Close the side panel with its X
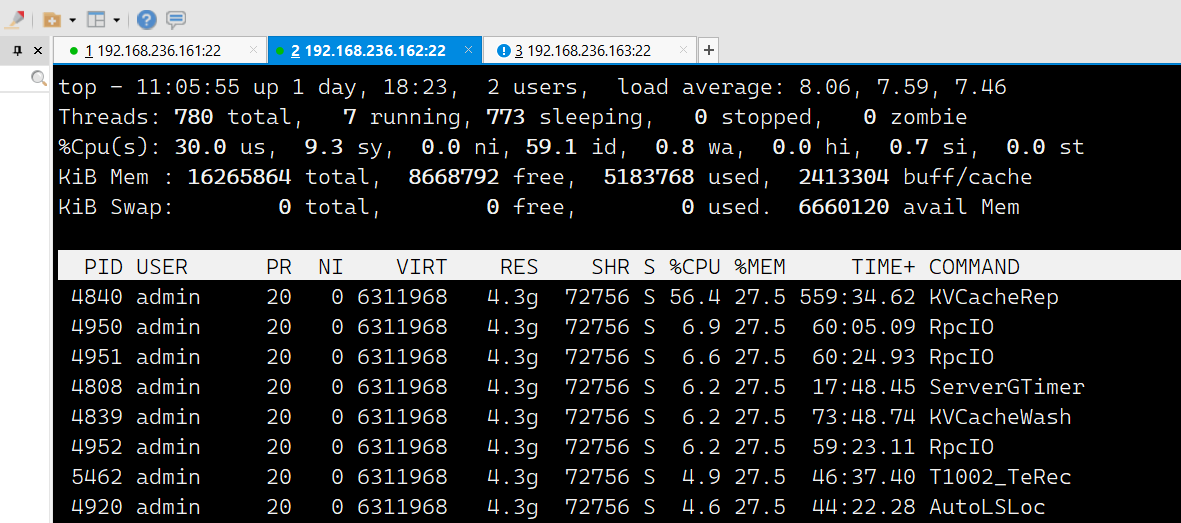The width and height of the screenshot is (1181, 523). [x=38, y=51]
